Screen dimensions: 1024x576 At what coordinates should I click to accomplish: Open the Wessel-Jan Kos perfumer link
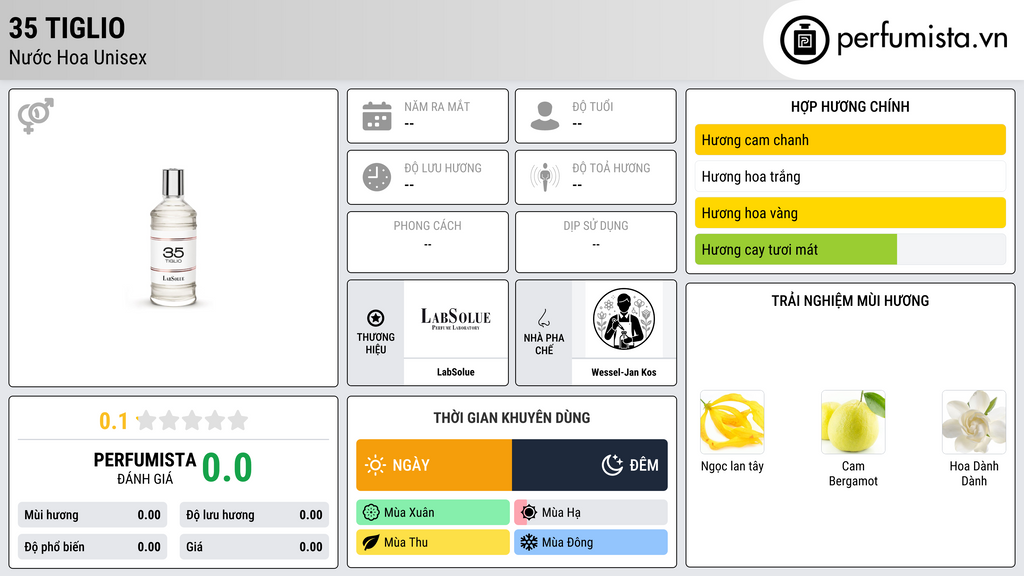tap(624, 372)
